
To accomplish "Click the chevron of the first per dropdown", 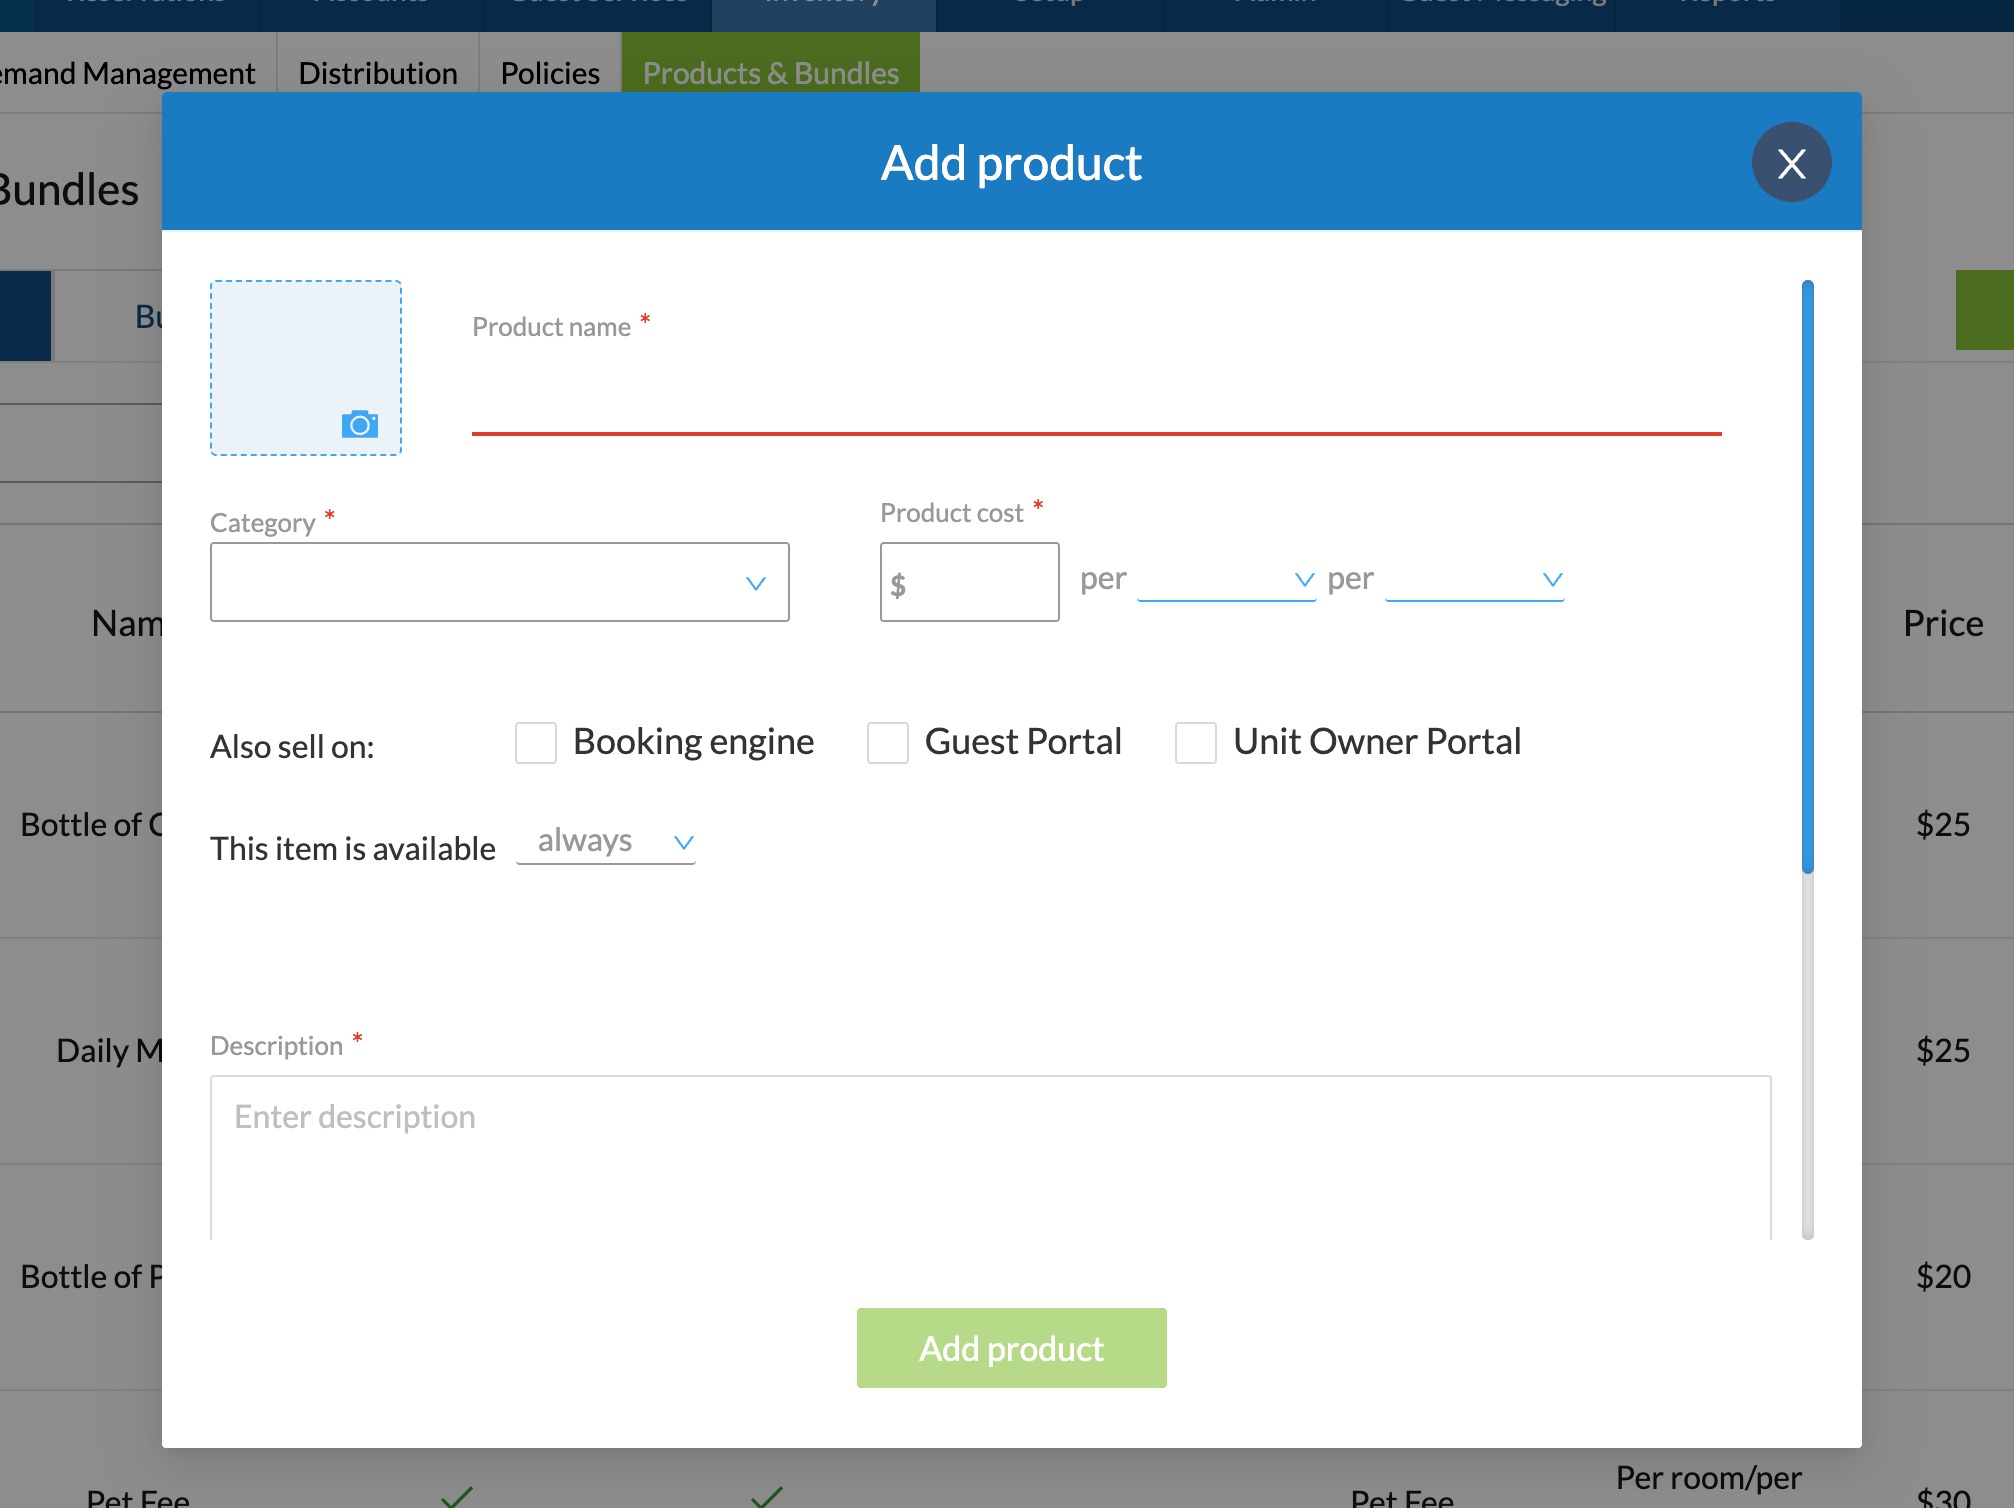I will point(1304,579).
